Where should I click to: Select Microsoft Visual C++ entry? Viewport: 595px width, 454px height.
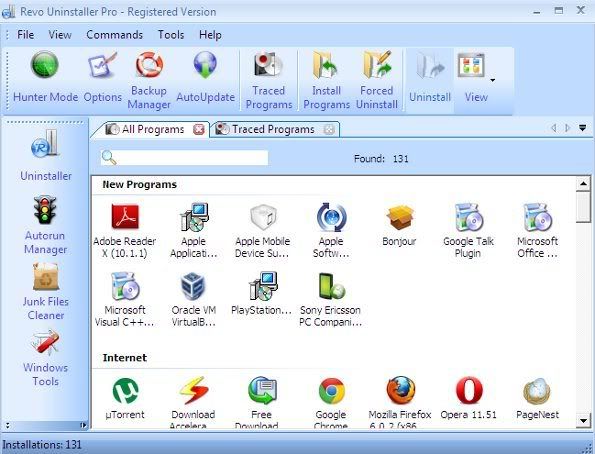pos(124,300)
